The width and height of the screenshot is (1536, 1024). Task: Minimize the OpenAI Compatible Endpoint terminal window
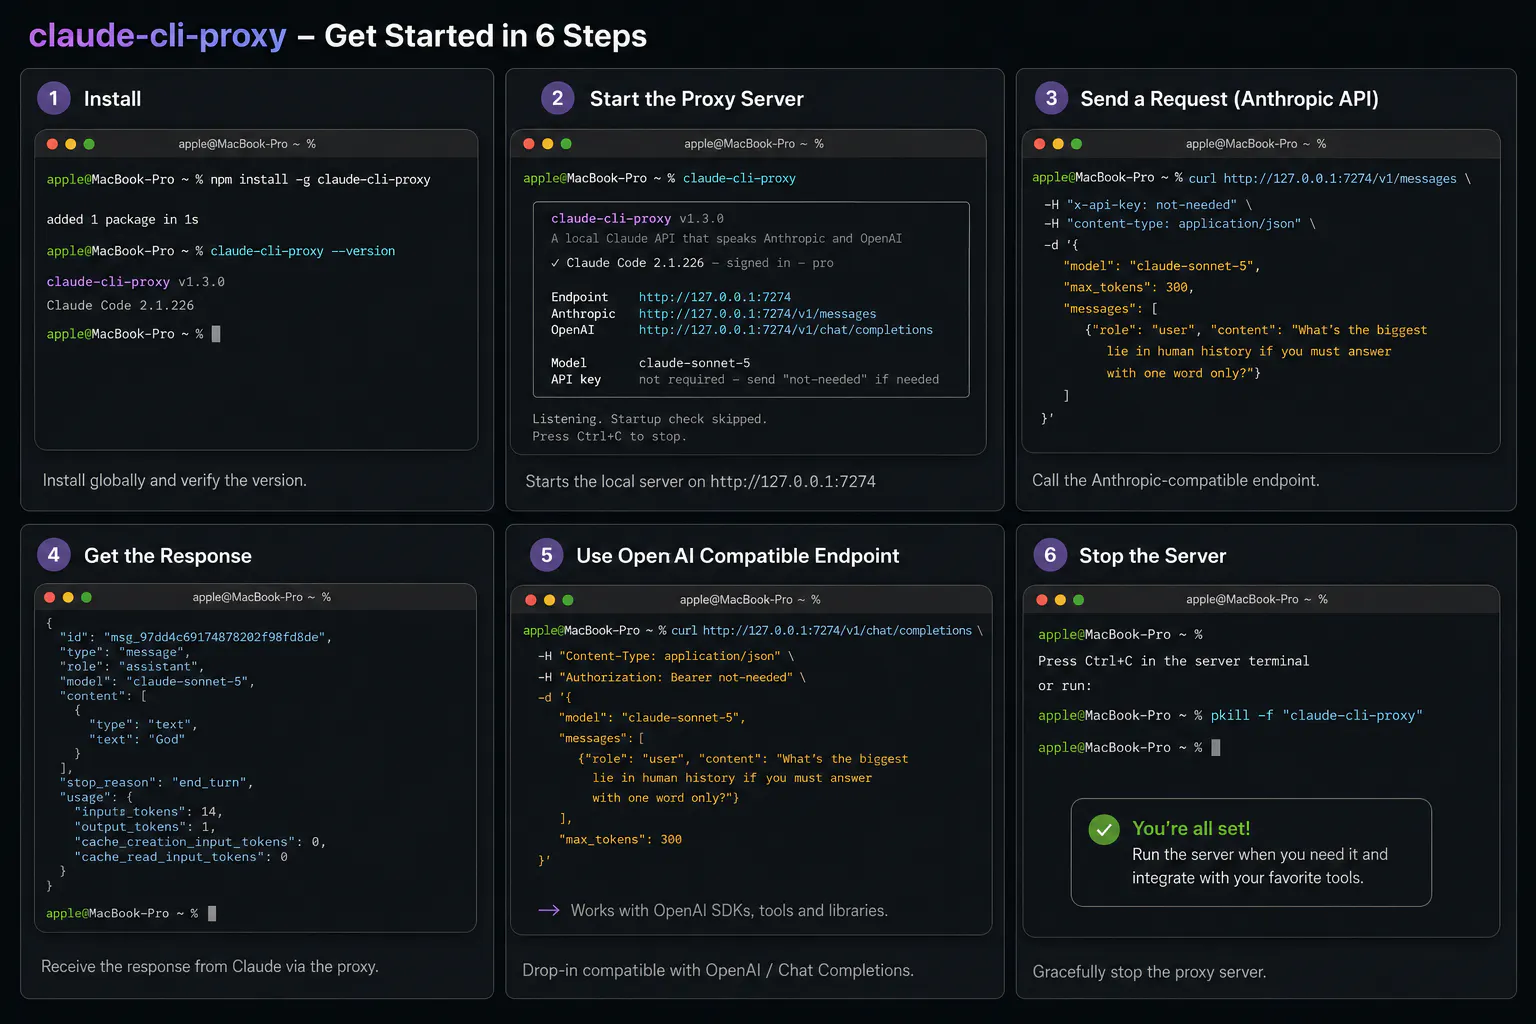coord(549,600)
